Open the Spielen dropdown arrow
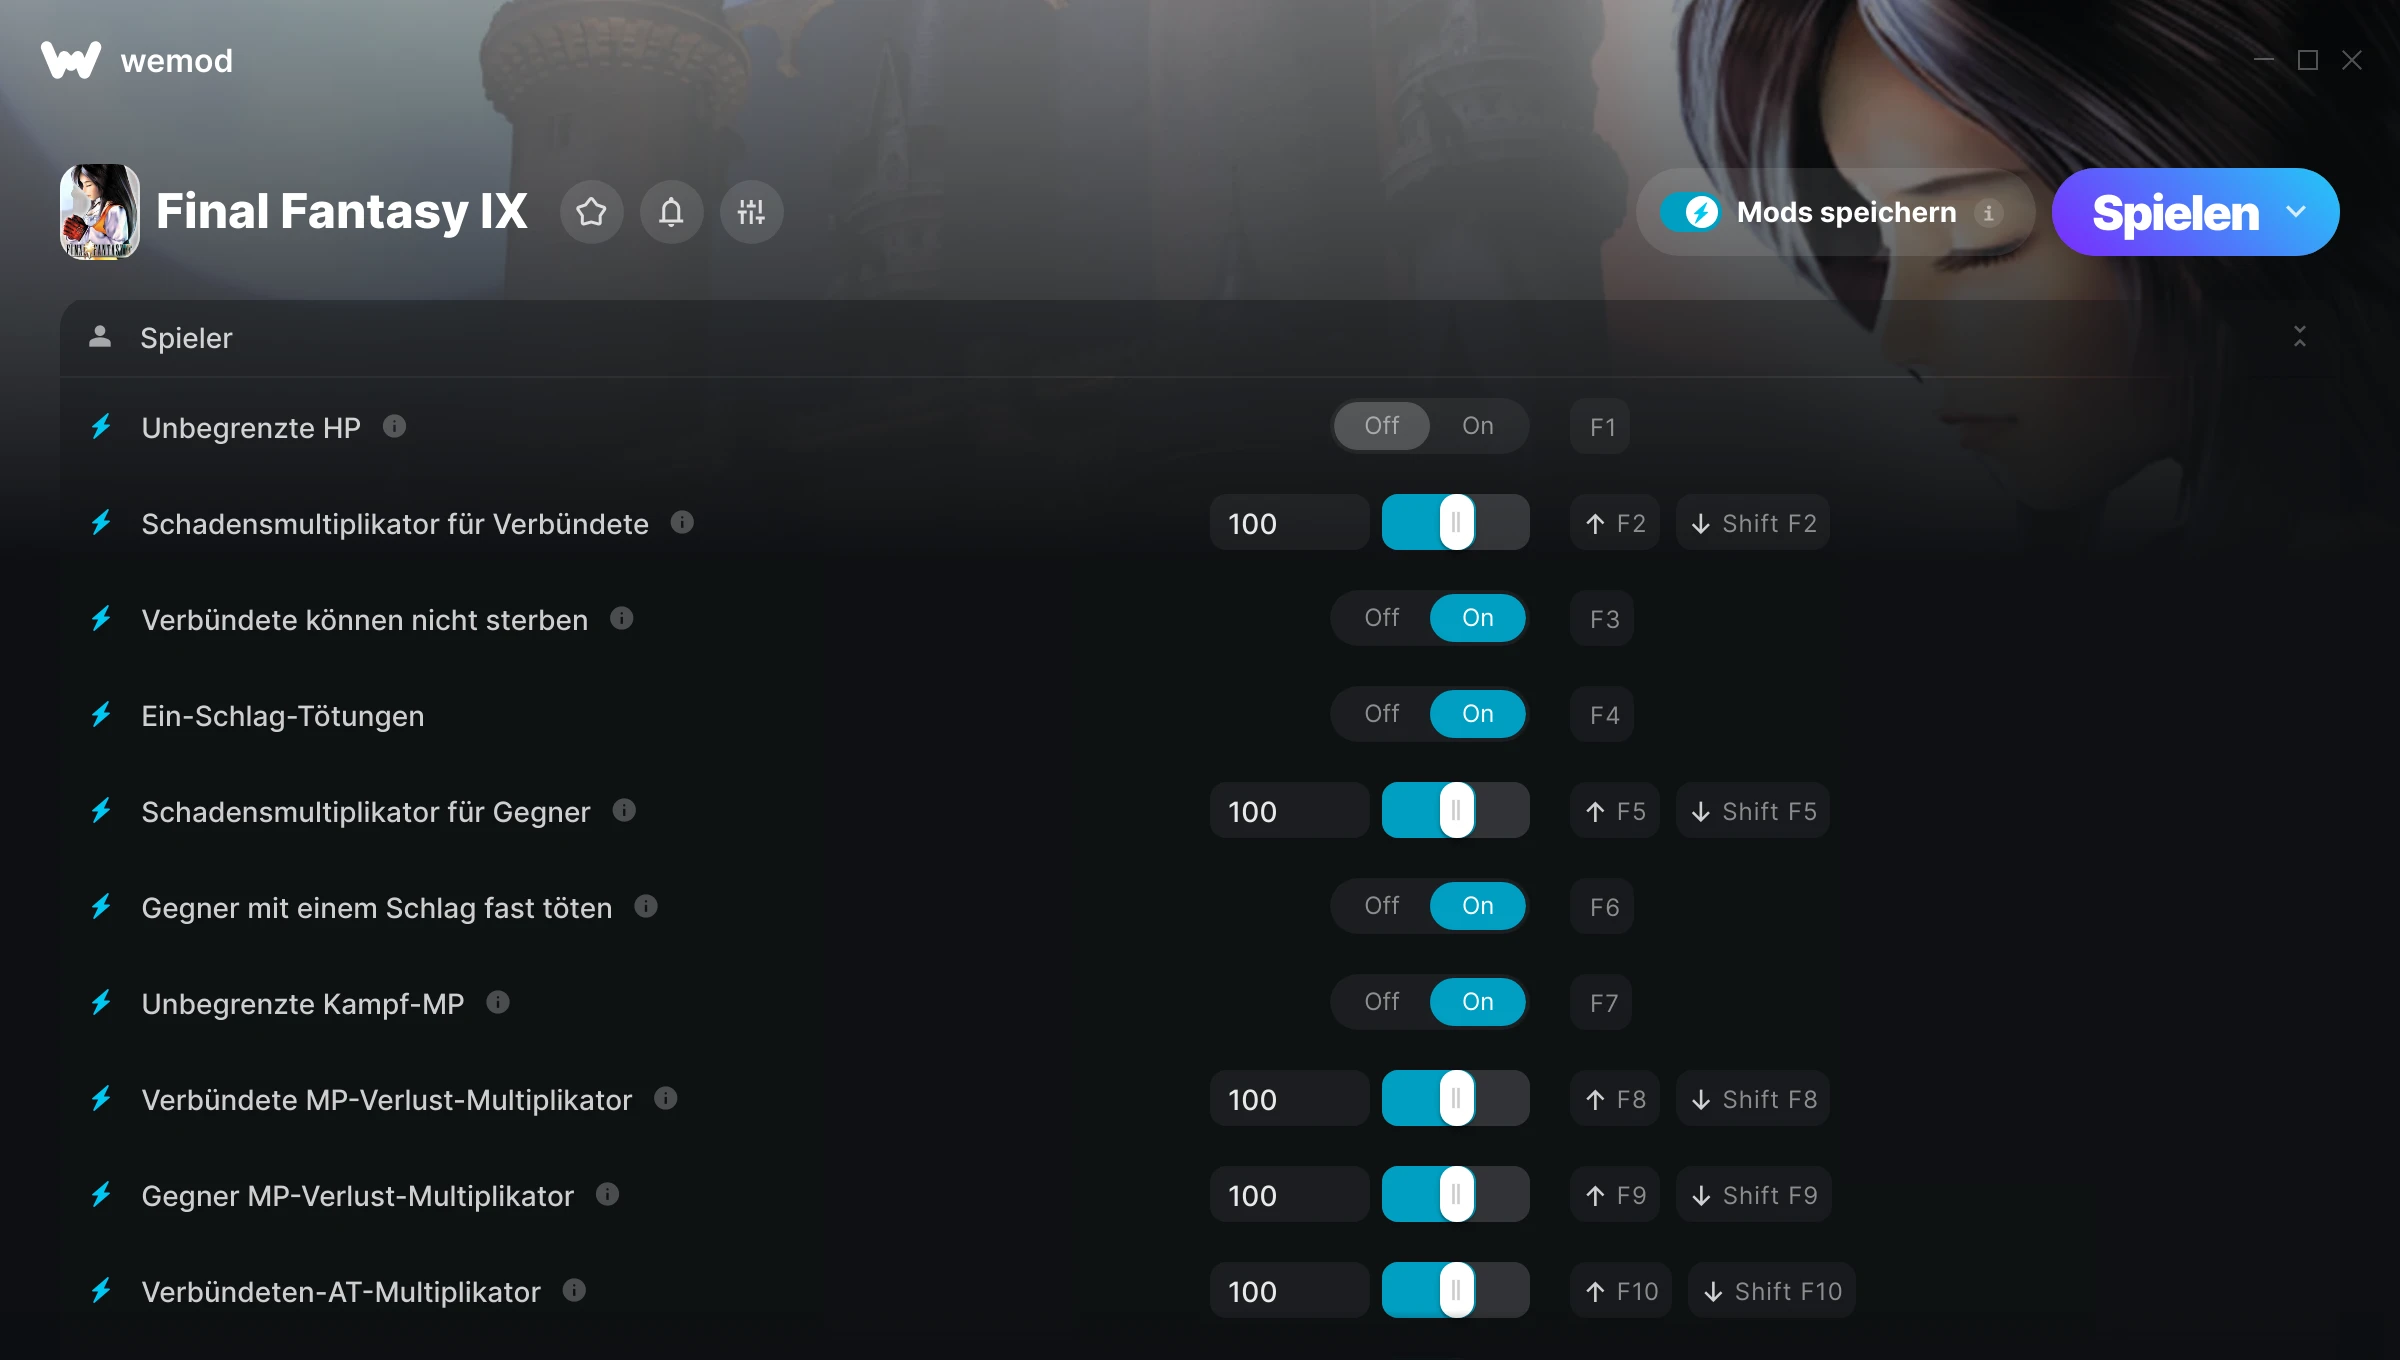Viewport: 2400px width, 1360px height. click(x=2296, y=212)
